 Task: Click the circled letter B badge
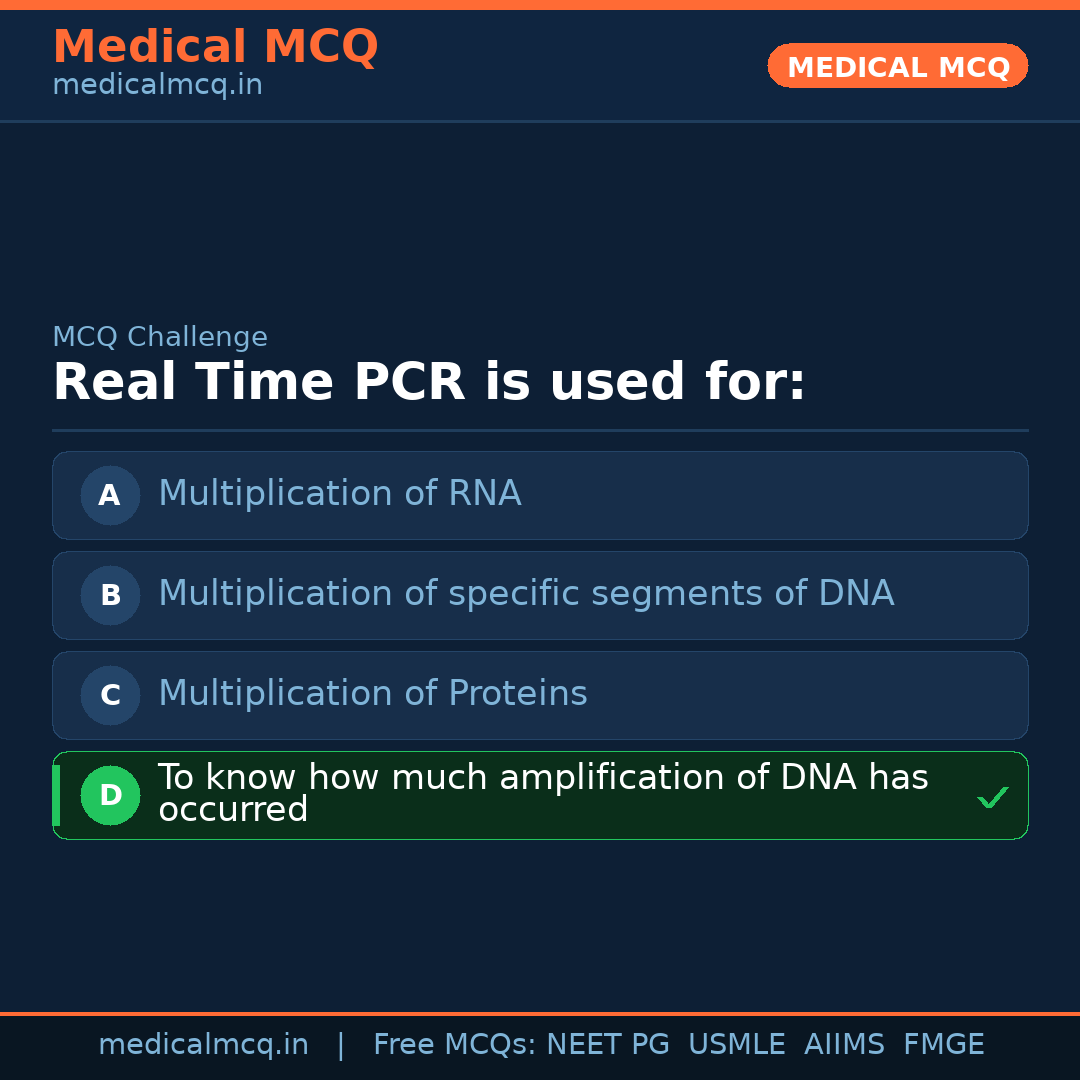coord(110,595)
